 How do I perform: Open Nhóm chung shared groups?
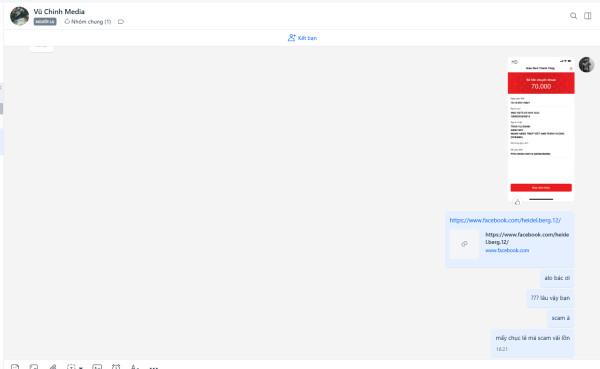coord(88,22)
